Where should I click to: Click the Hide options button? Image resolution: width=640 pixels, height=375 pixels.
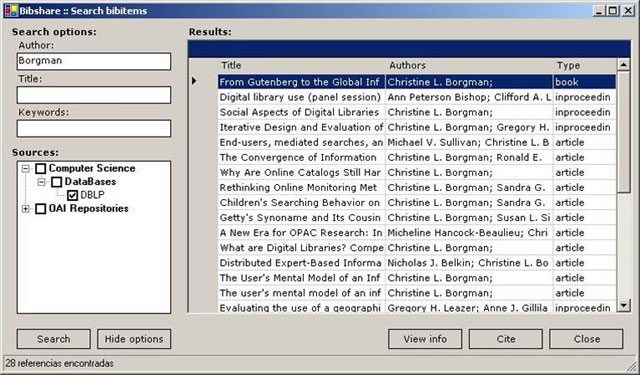coord(134,339)
